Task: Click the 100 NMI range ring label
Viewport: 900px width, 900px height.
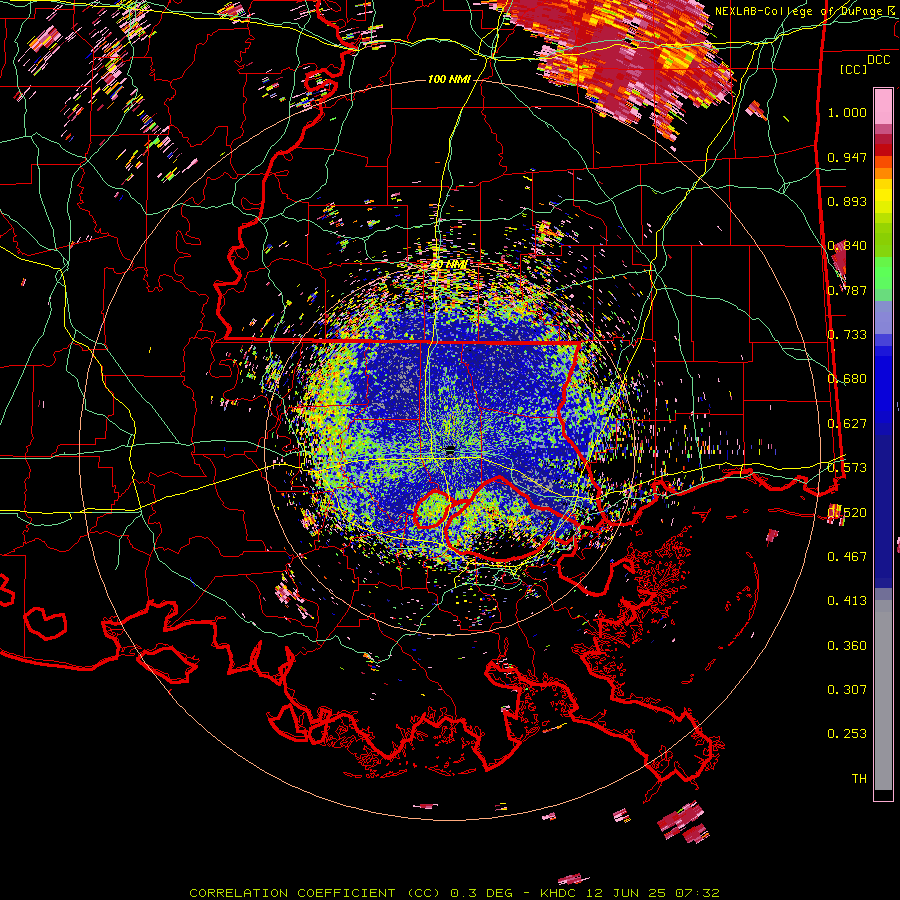Action: [x=449, y=79]
